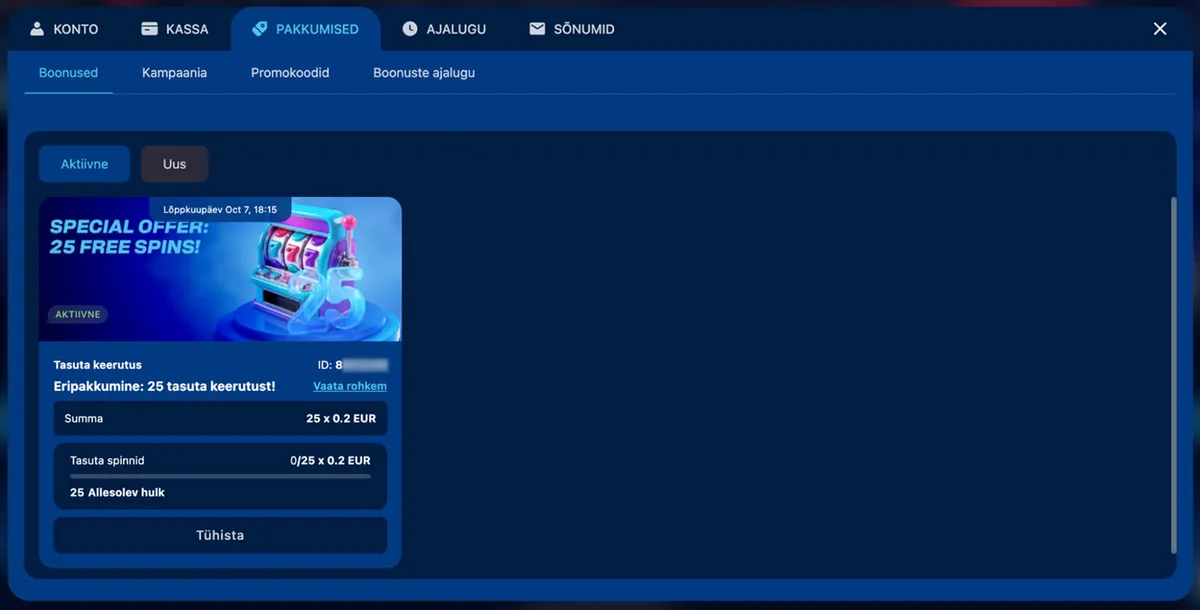Click the Summa row label
Viewport: 1200px width, 610px height.
(x=84, y=418)
